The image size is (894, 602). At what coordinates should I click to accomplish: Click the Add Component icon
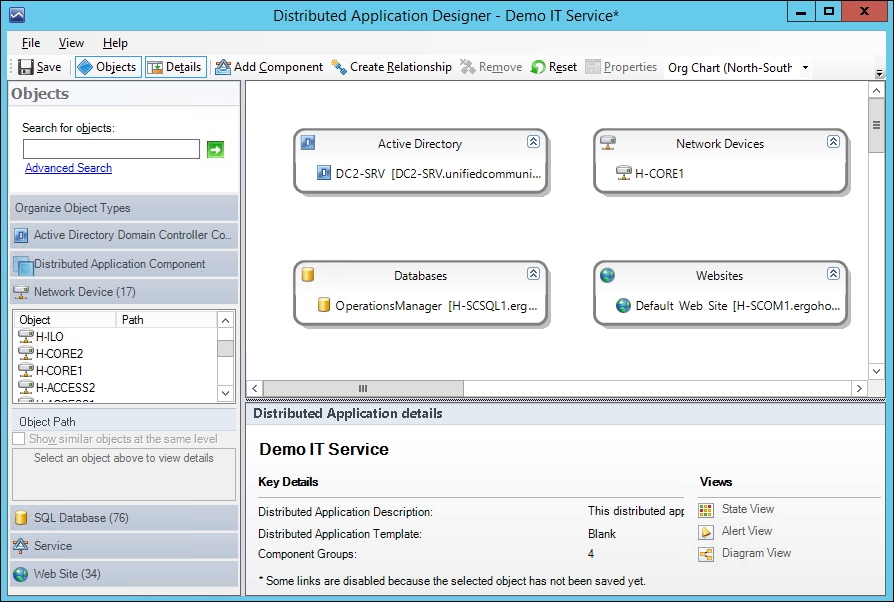tap(223, 67)
